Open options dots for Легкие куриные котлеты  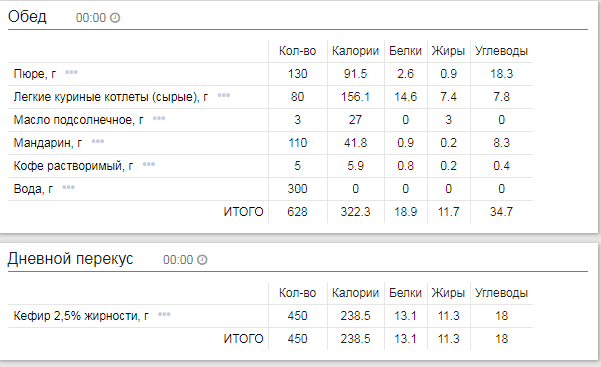pyautogui.click(x=224, y=95)
